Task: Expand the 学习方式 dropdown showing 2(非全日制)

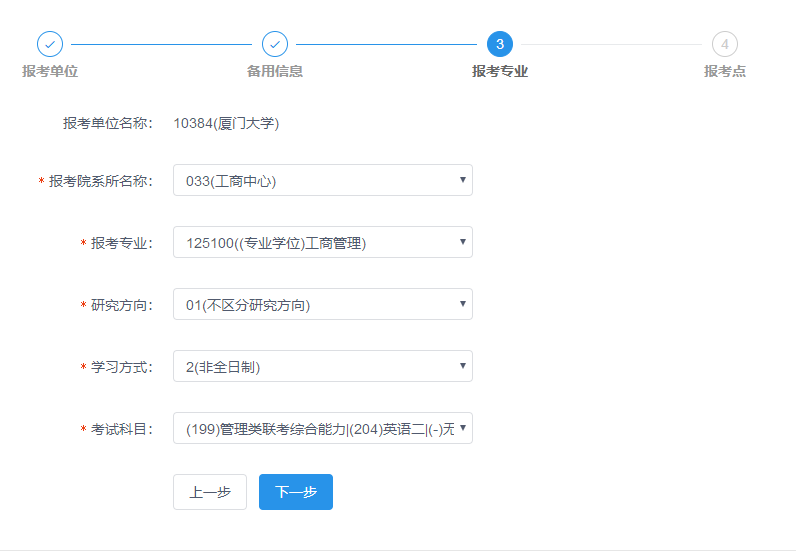Action: click(x=322, y=367)
